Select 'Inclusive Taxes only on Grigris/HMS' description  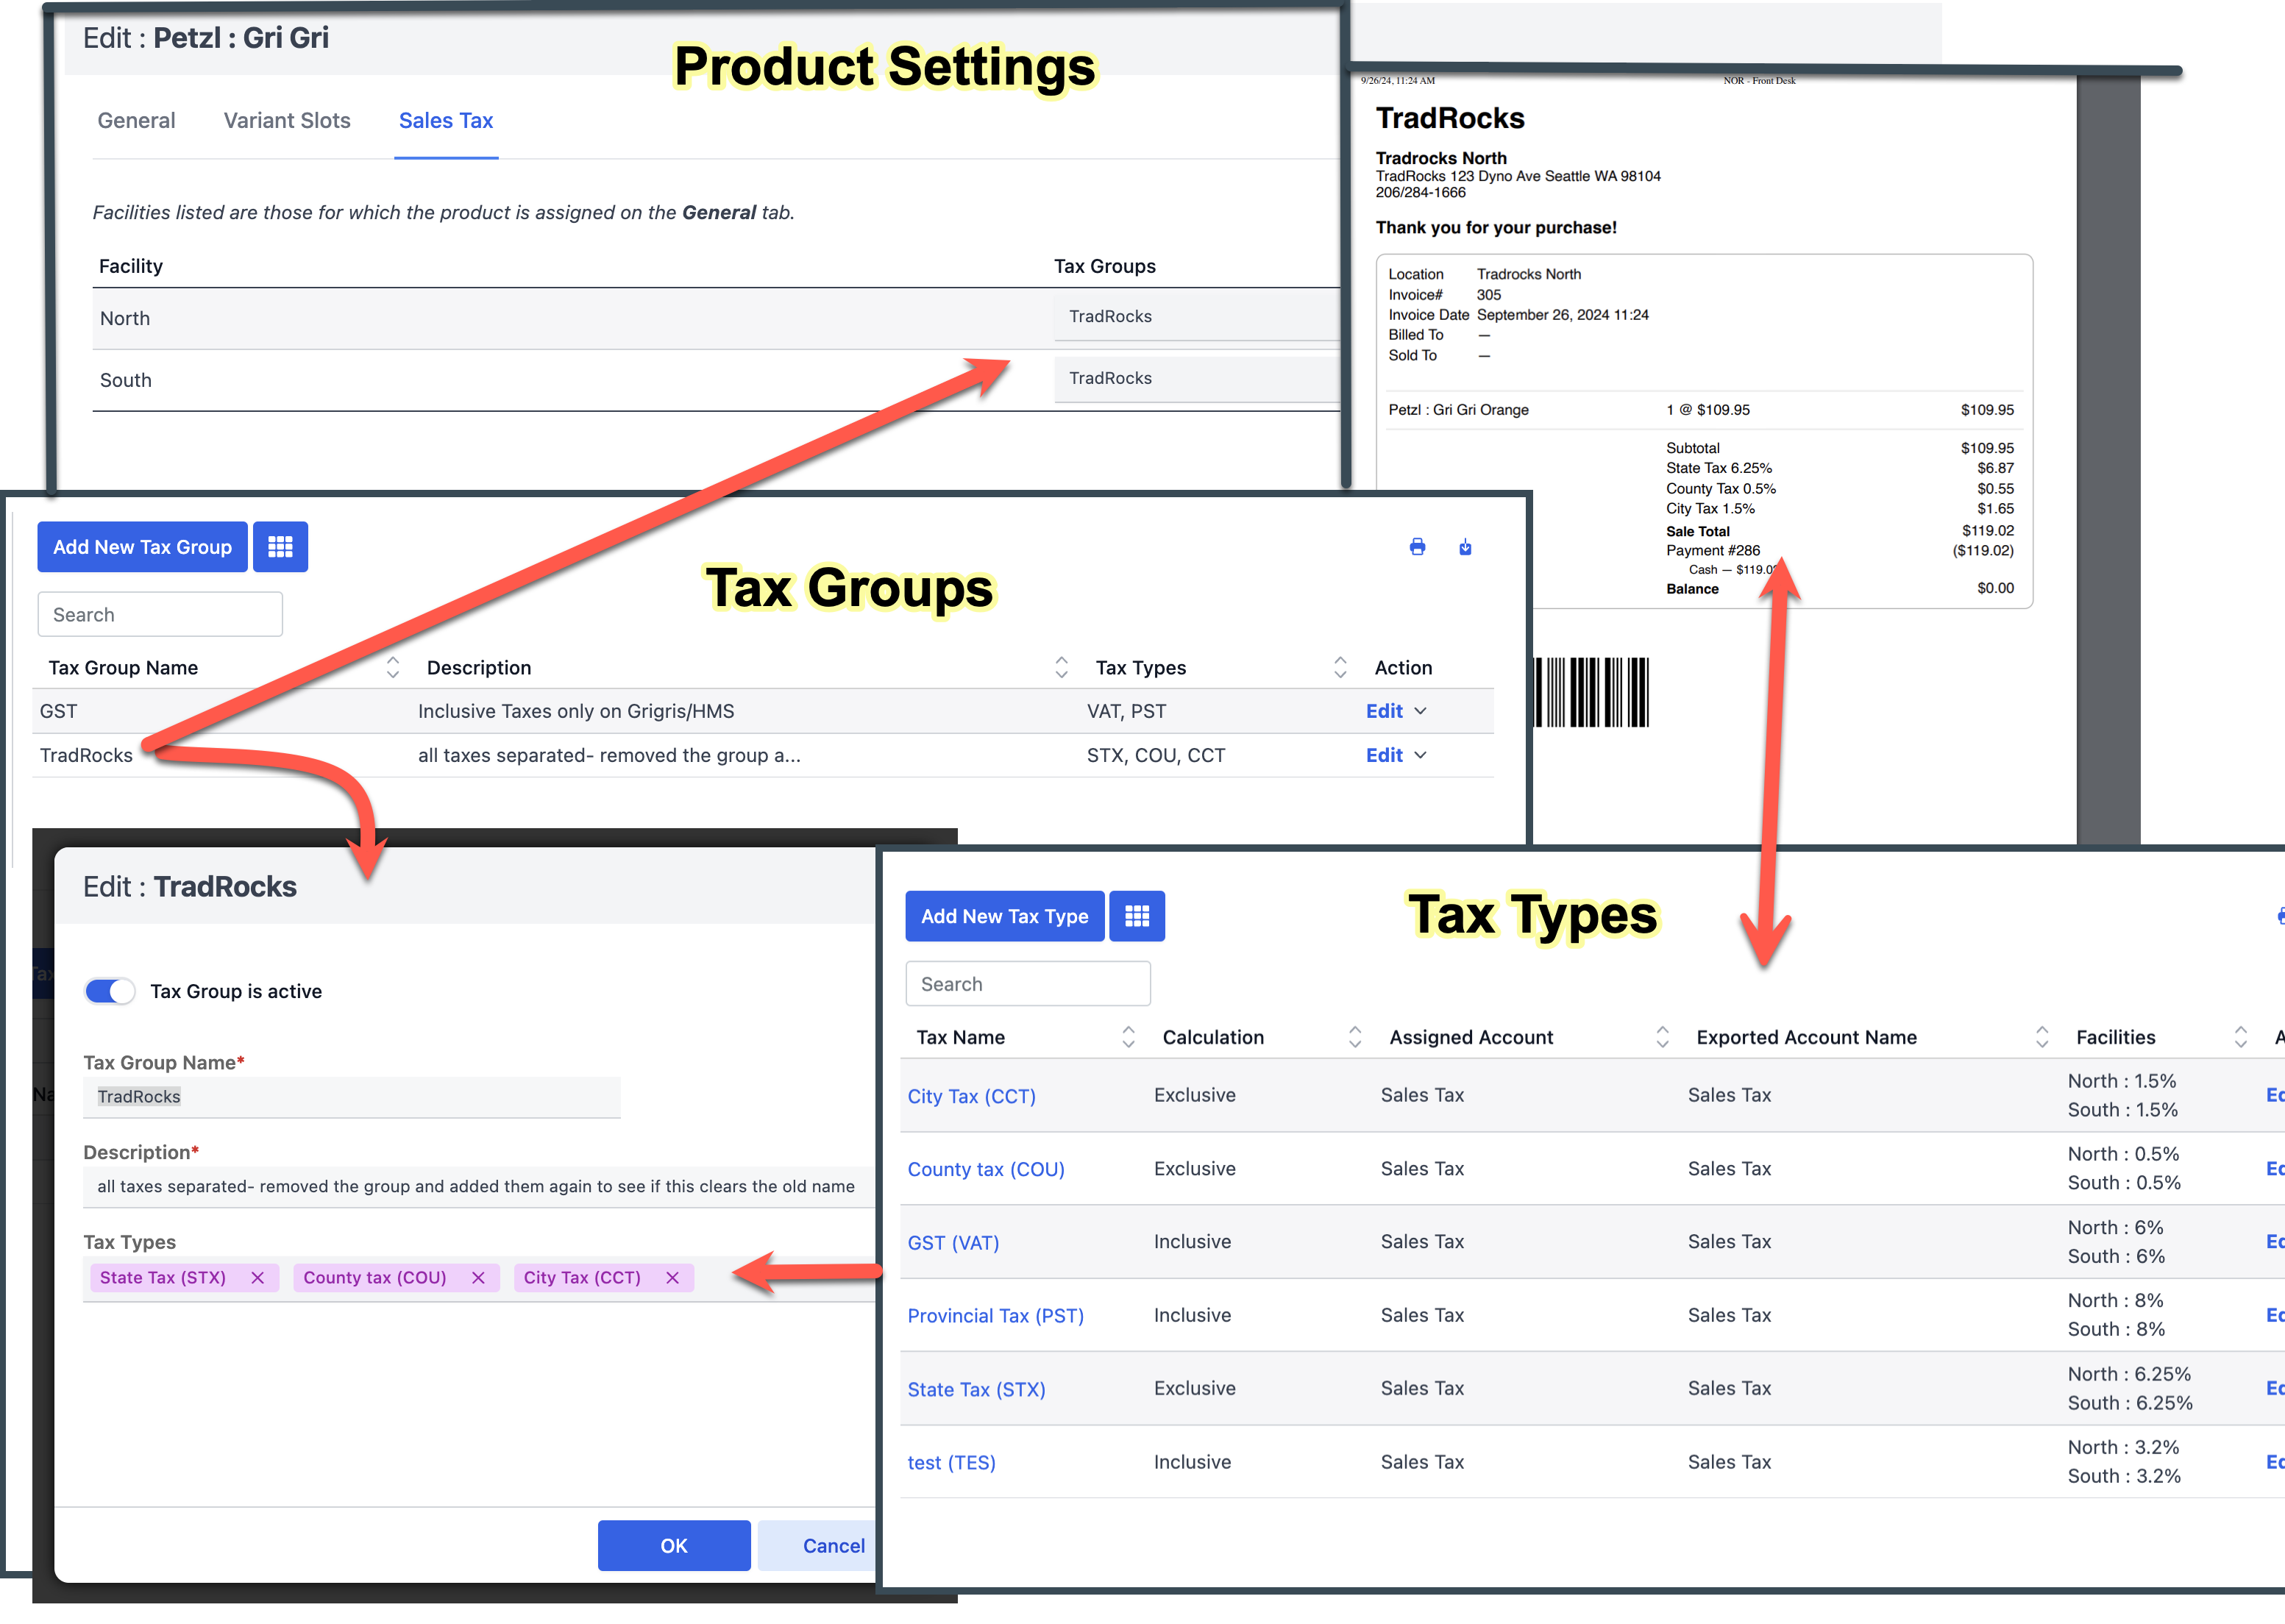(x=576, y=711)
